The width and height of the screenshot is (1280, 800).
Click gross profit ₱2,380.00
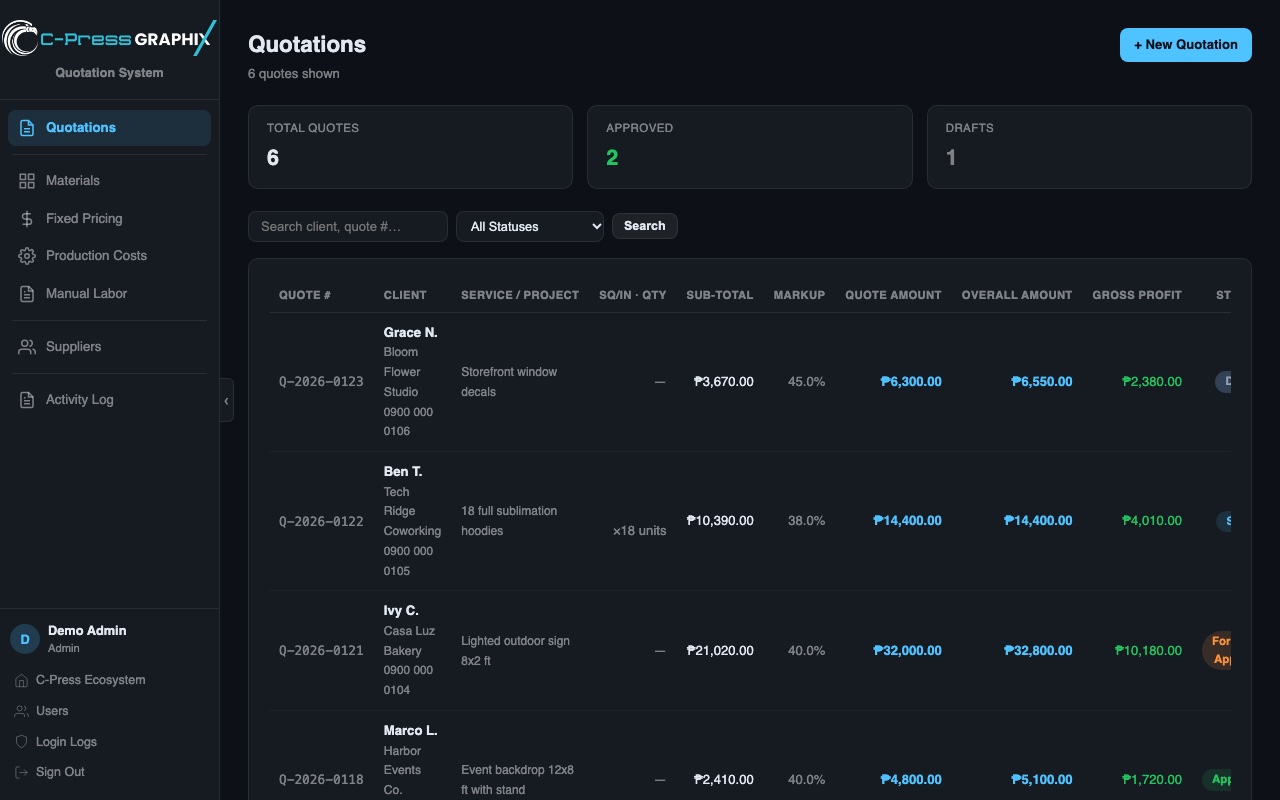click(x=1152, y=382)
